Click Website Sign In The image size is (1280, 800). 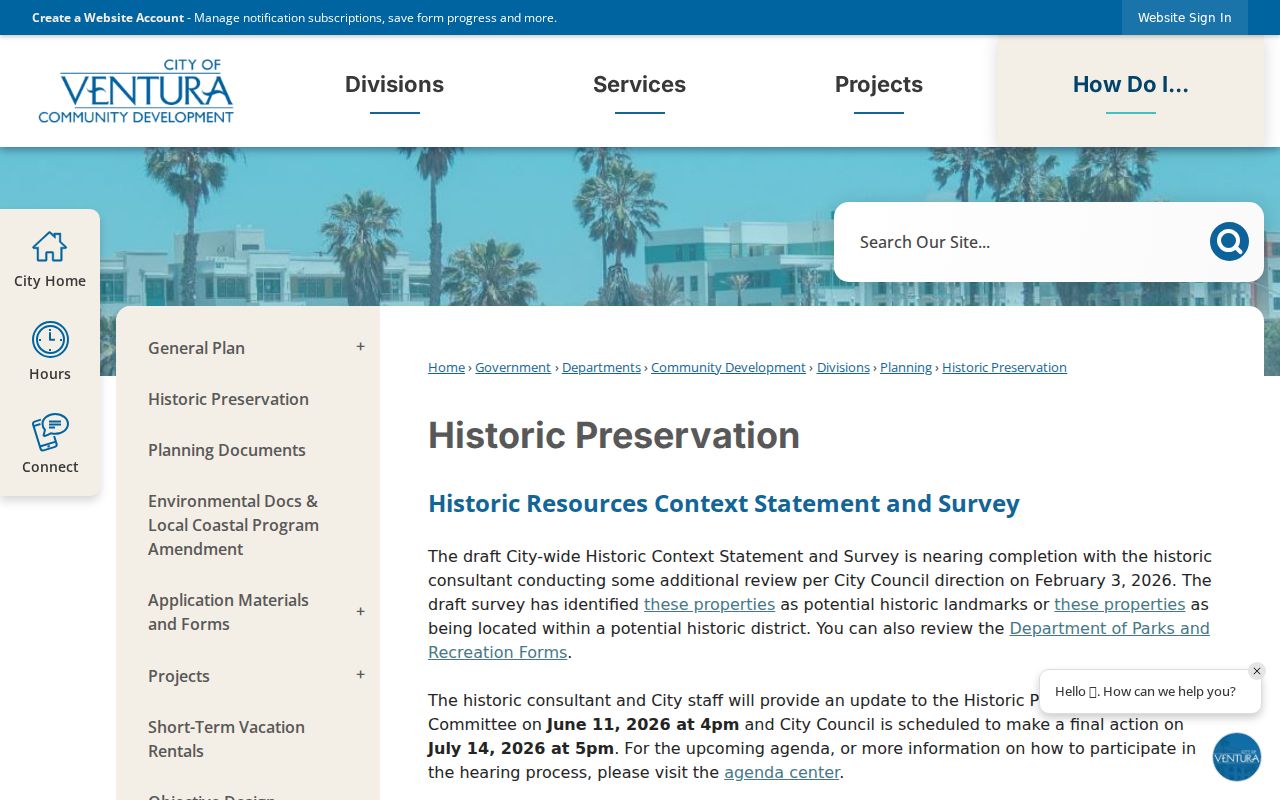point(1185,17)
